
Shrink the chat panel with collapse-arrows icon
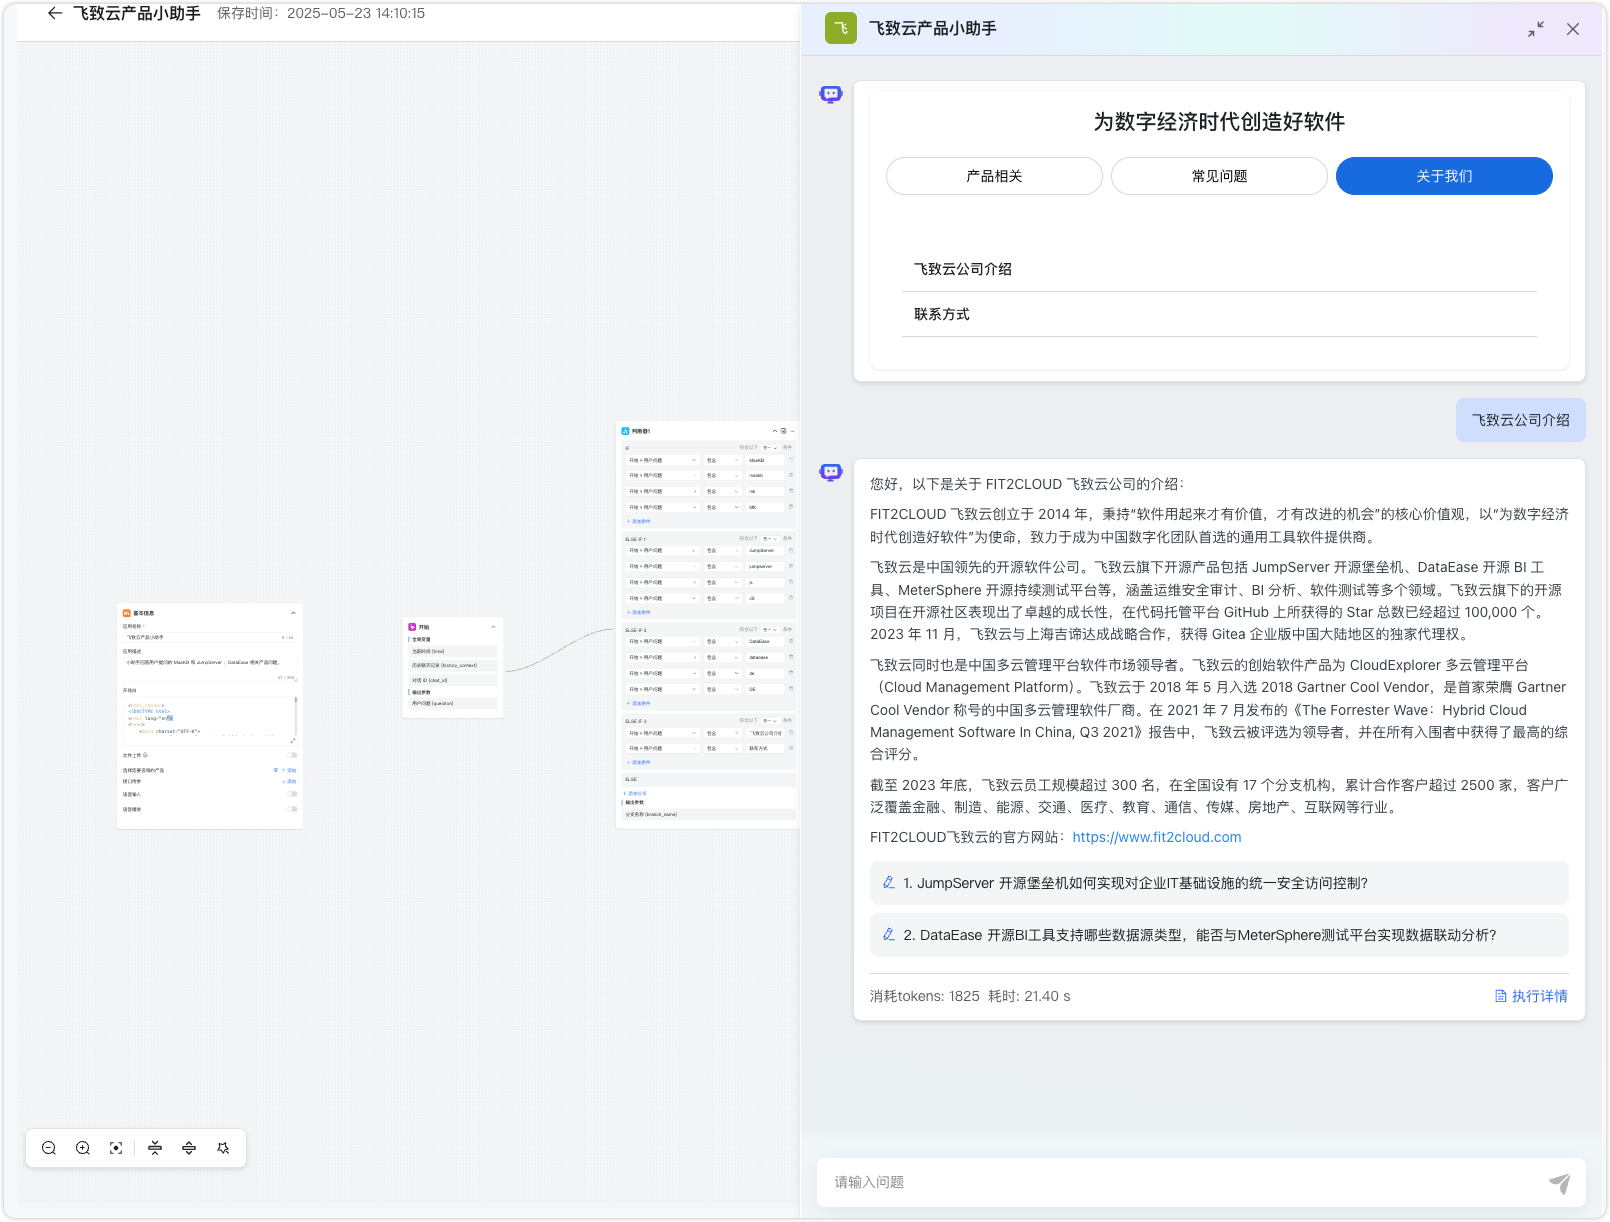tap(1536, 29)
